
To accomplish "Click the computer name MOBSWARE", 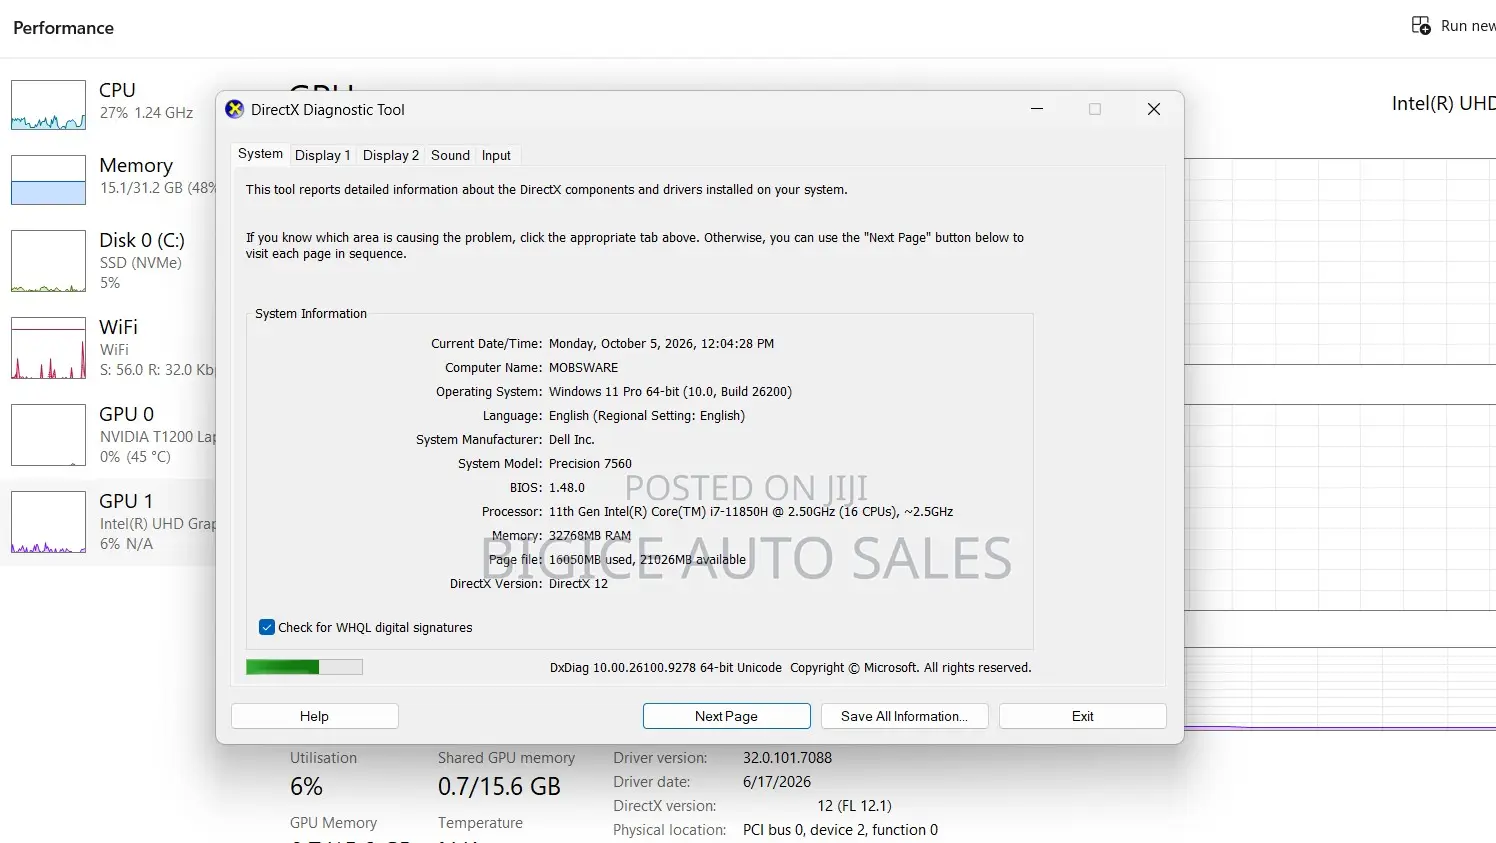I will pos(583,368).
